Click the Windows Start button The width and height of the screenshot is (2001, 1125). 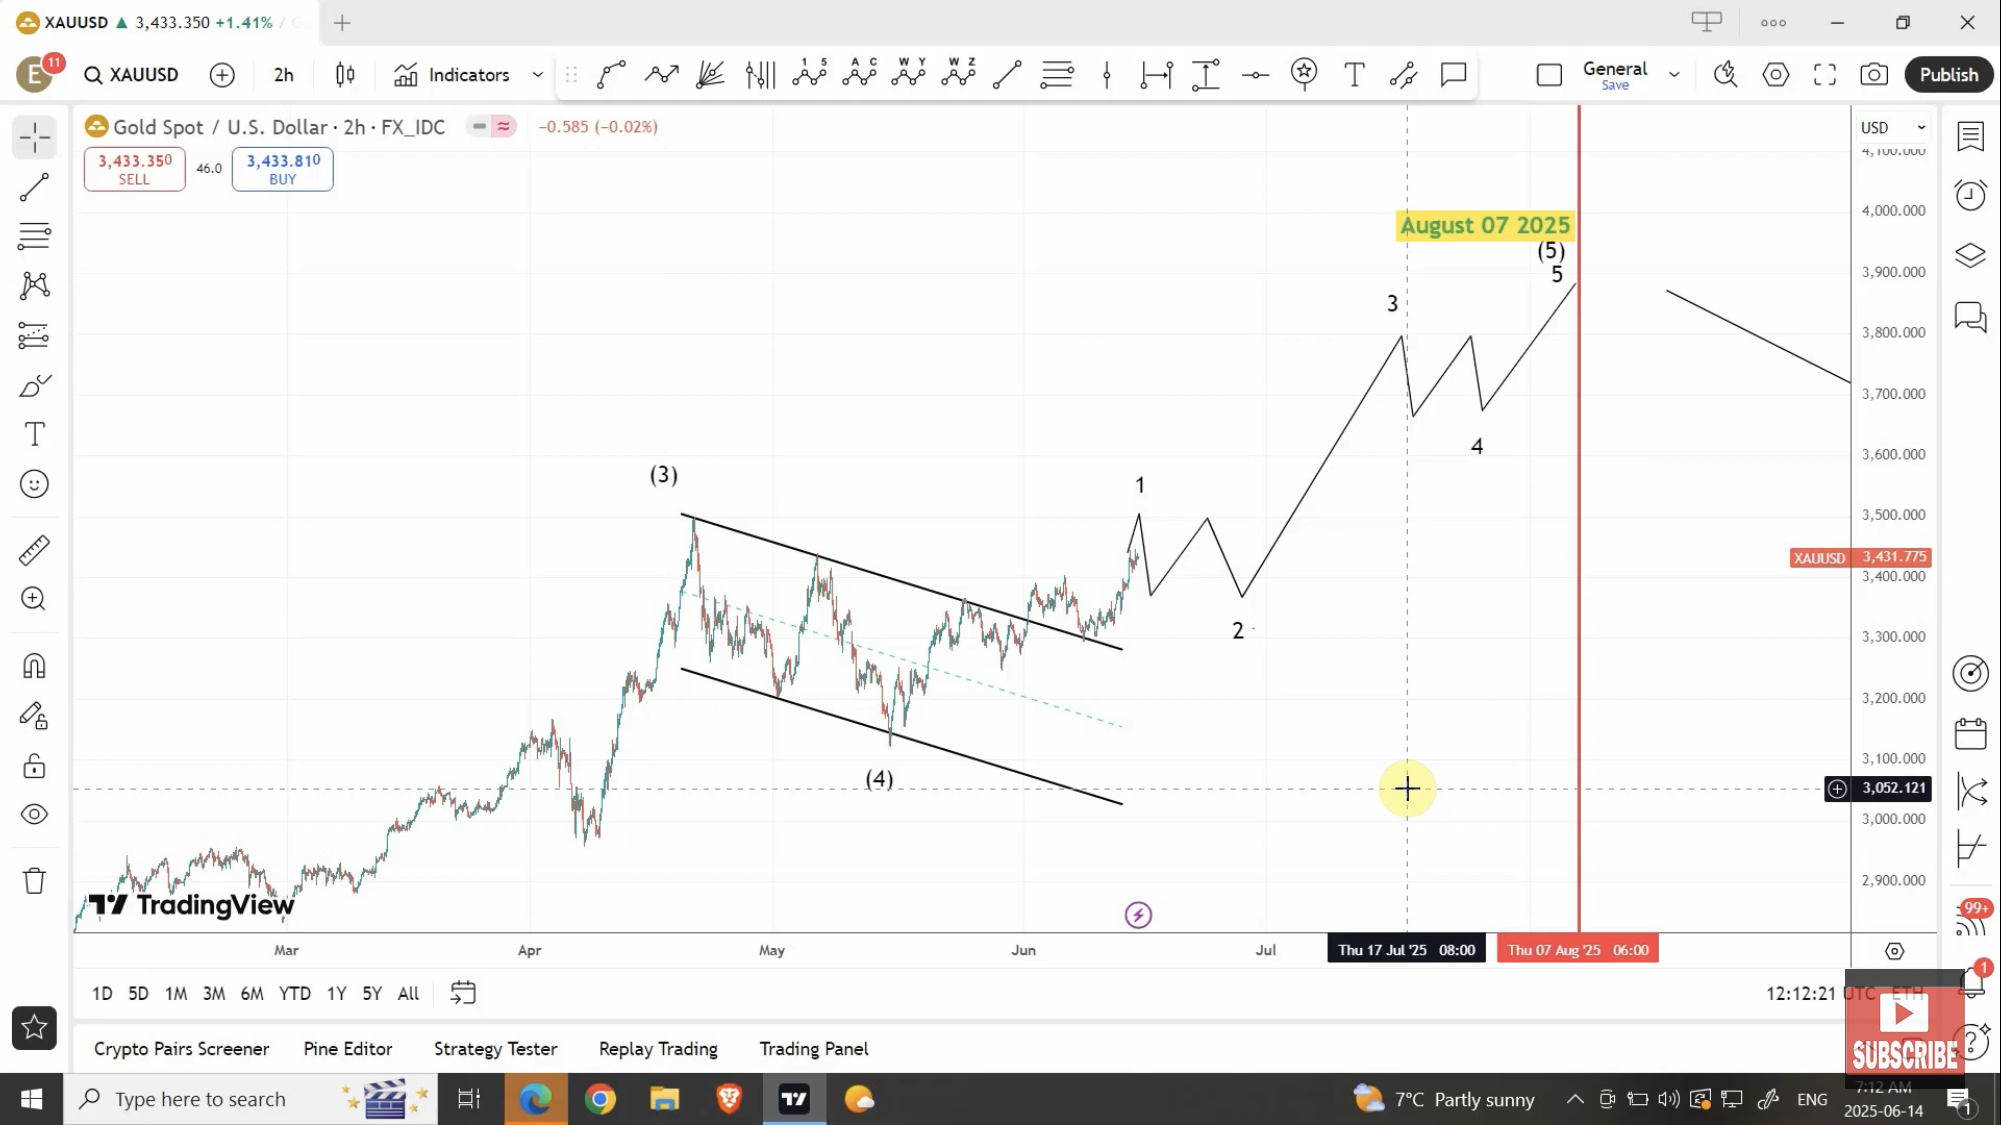point(31,1099)
